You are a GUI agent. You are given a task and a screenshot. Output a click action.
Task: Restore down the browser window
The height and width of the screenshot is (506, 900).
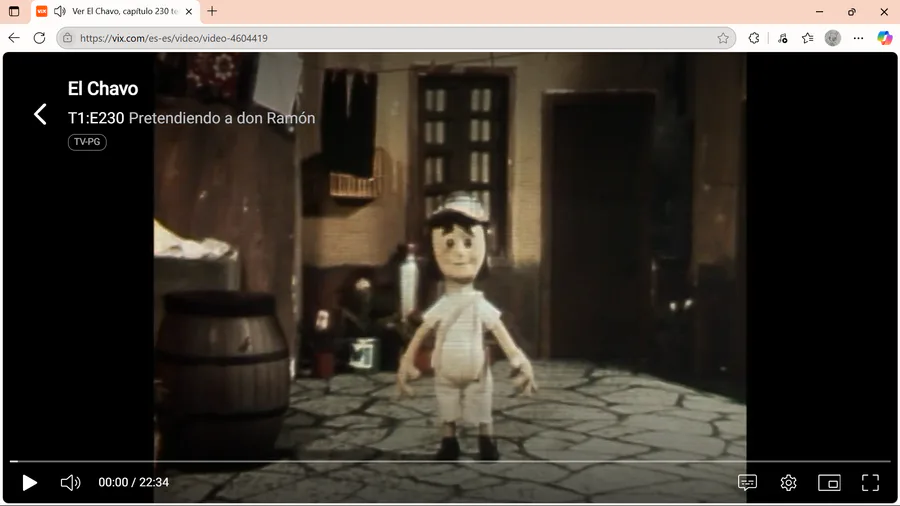(x=852, y=11)
